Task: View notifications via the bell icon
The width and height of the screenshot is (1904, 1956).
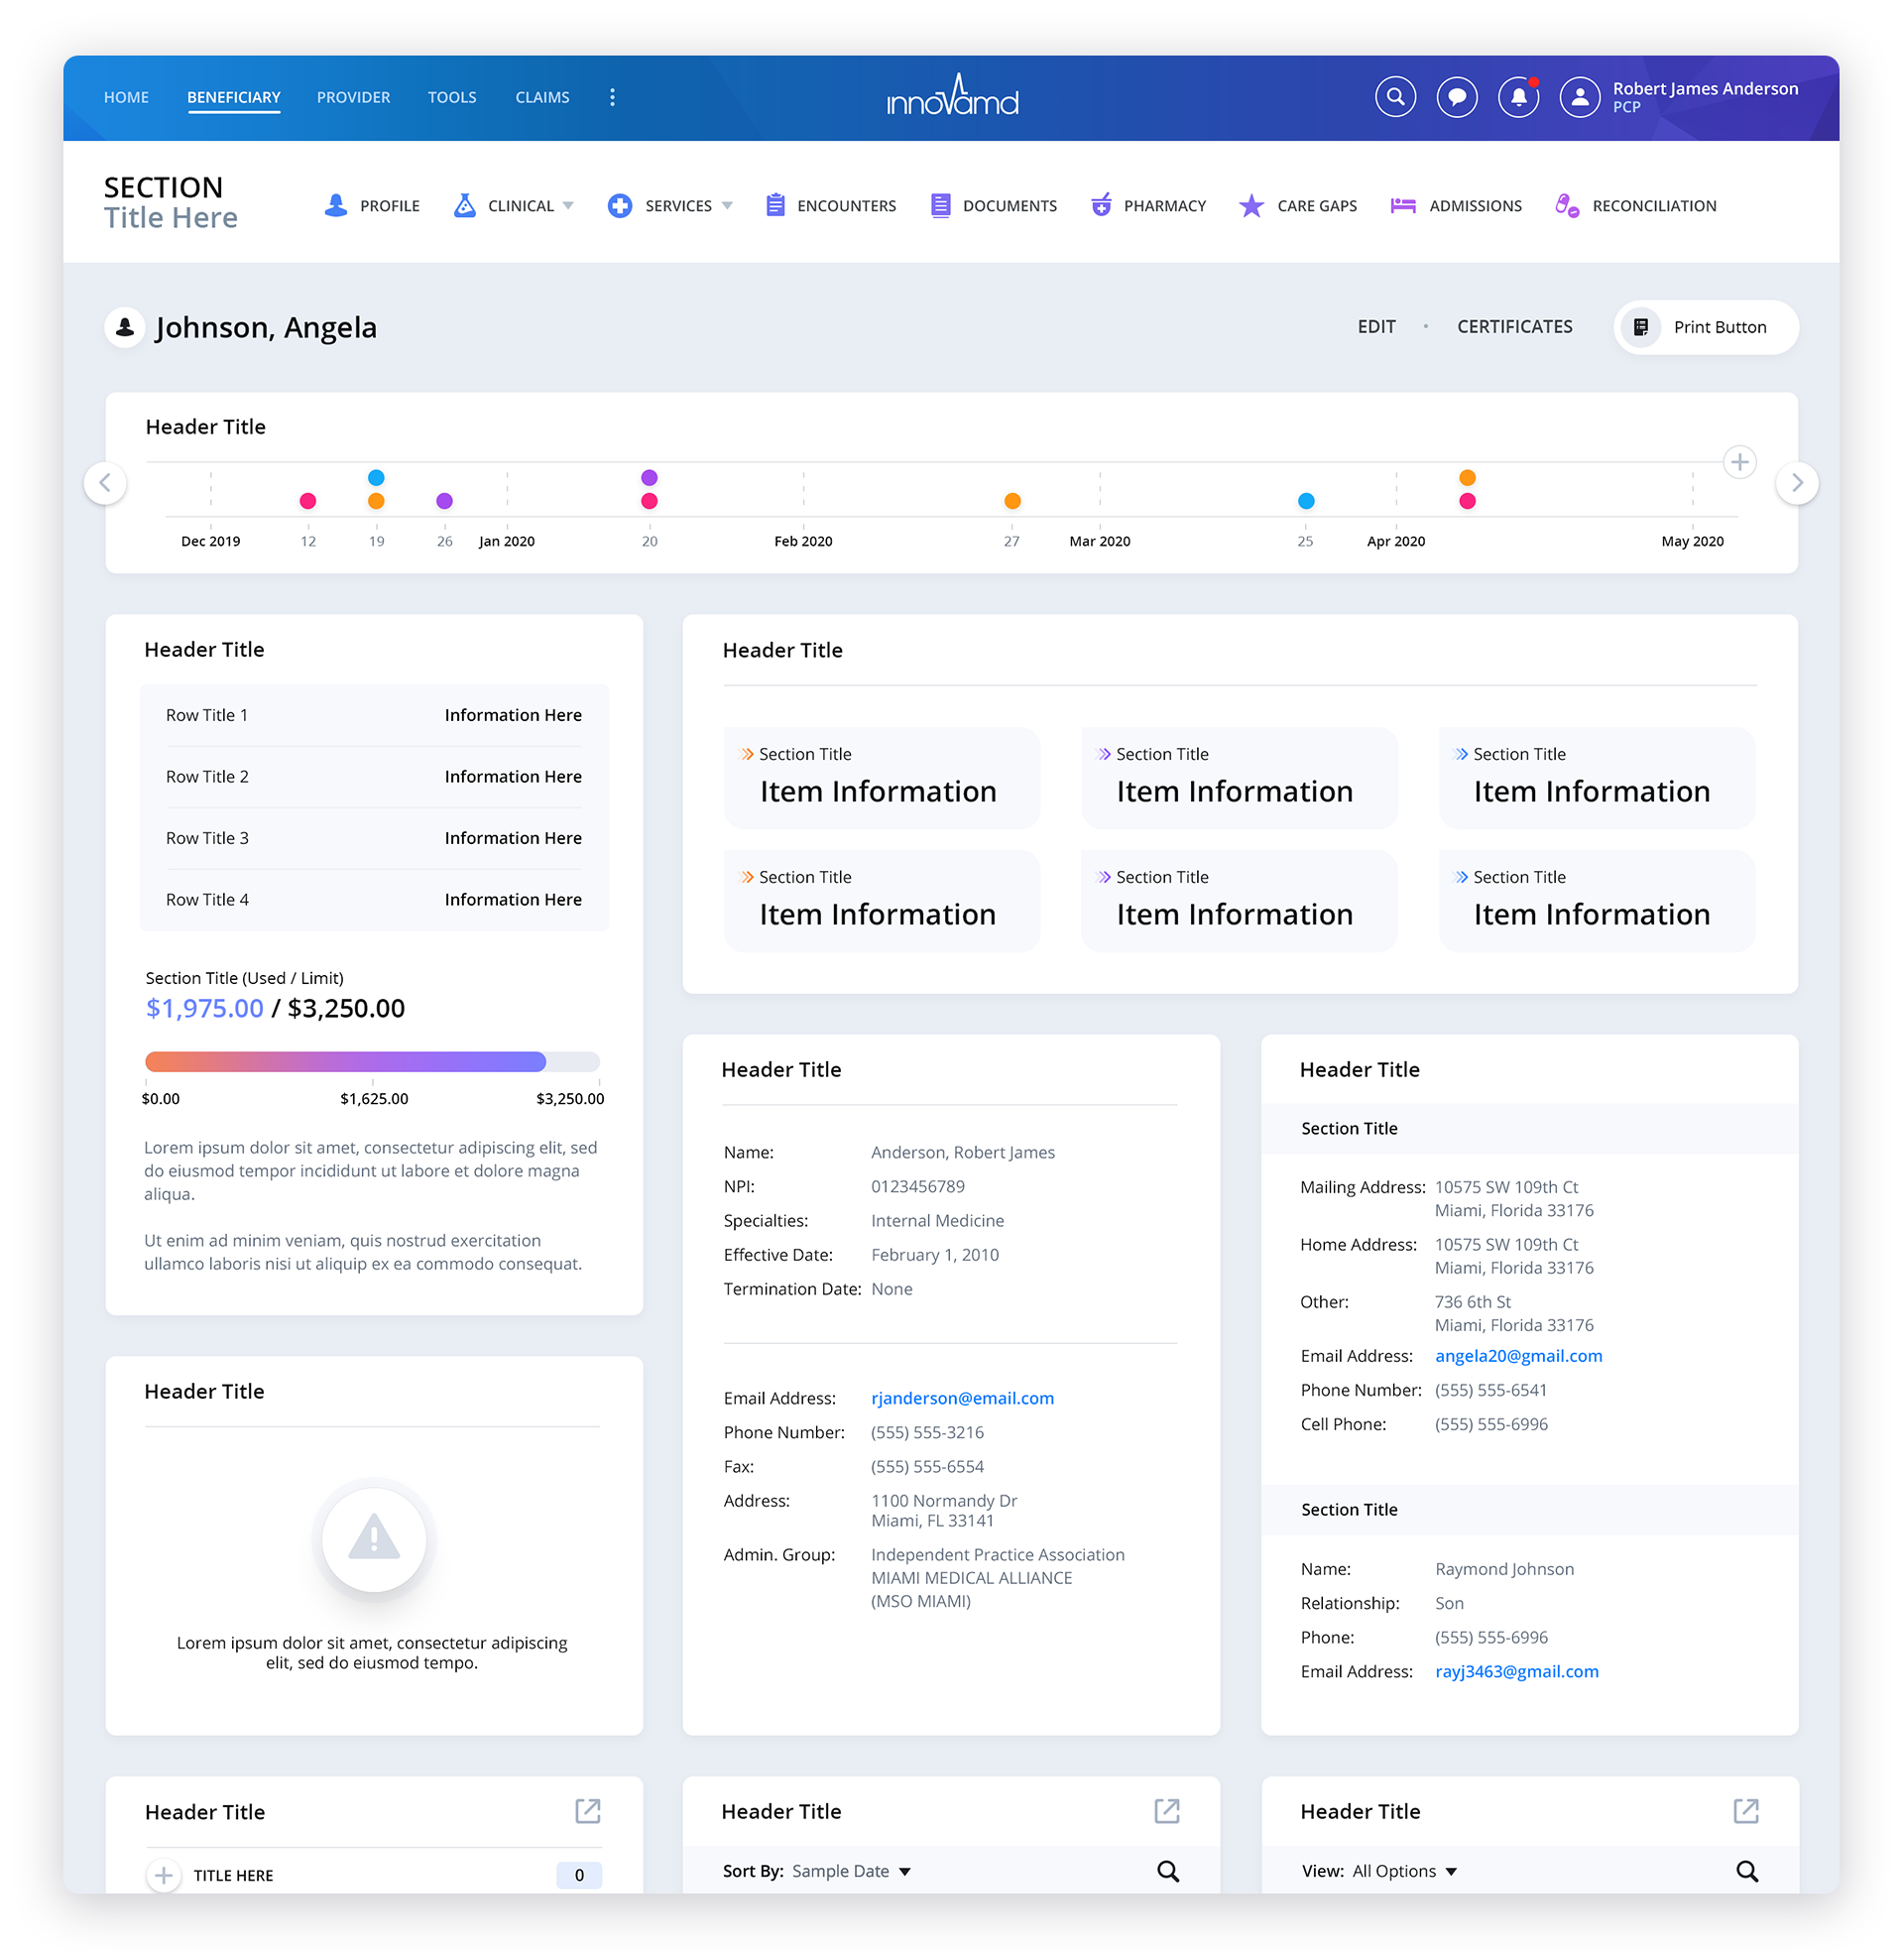Action: pos(1518,97)
